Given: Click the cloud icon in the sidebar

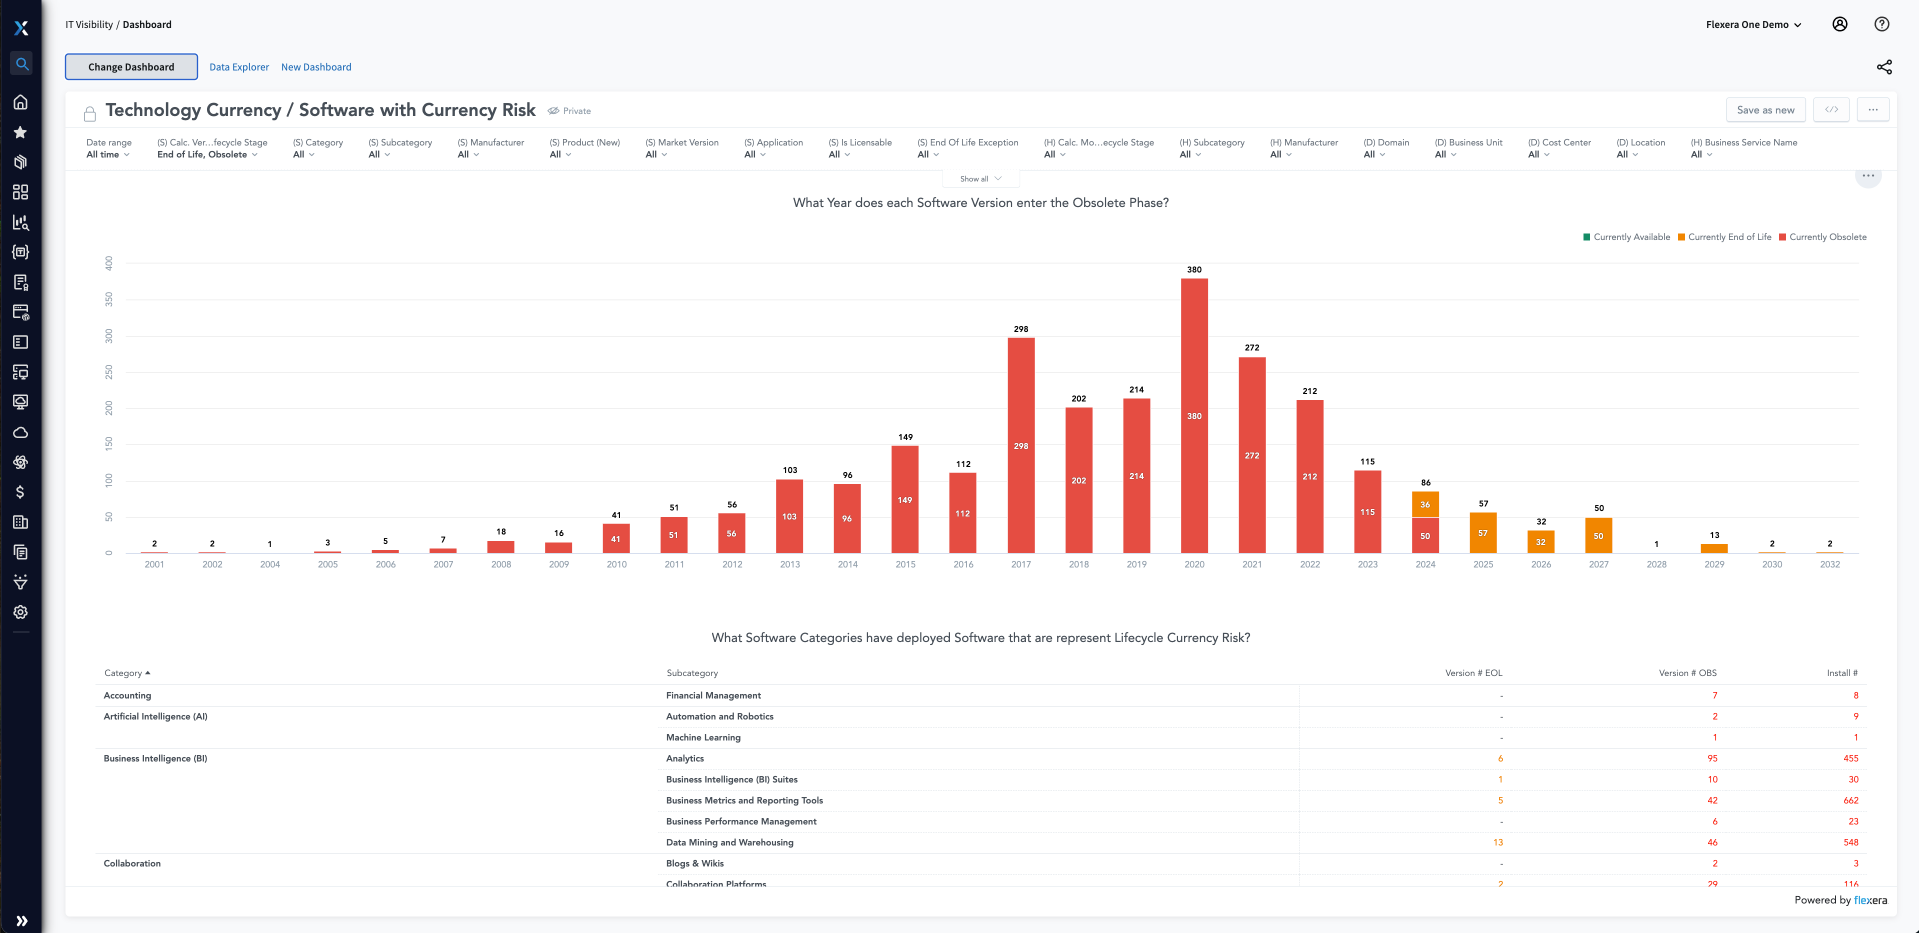Looking at the screenshot, I should 21,433.
